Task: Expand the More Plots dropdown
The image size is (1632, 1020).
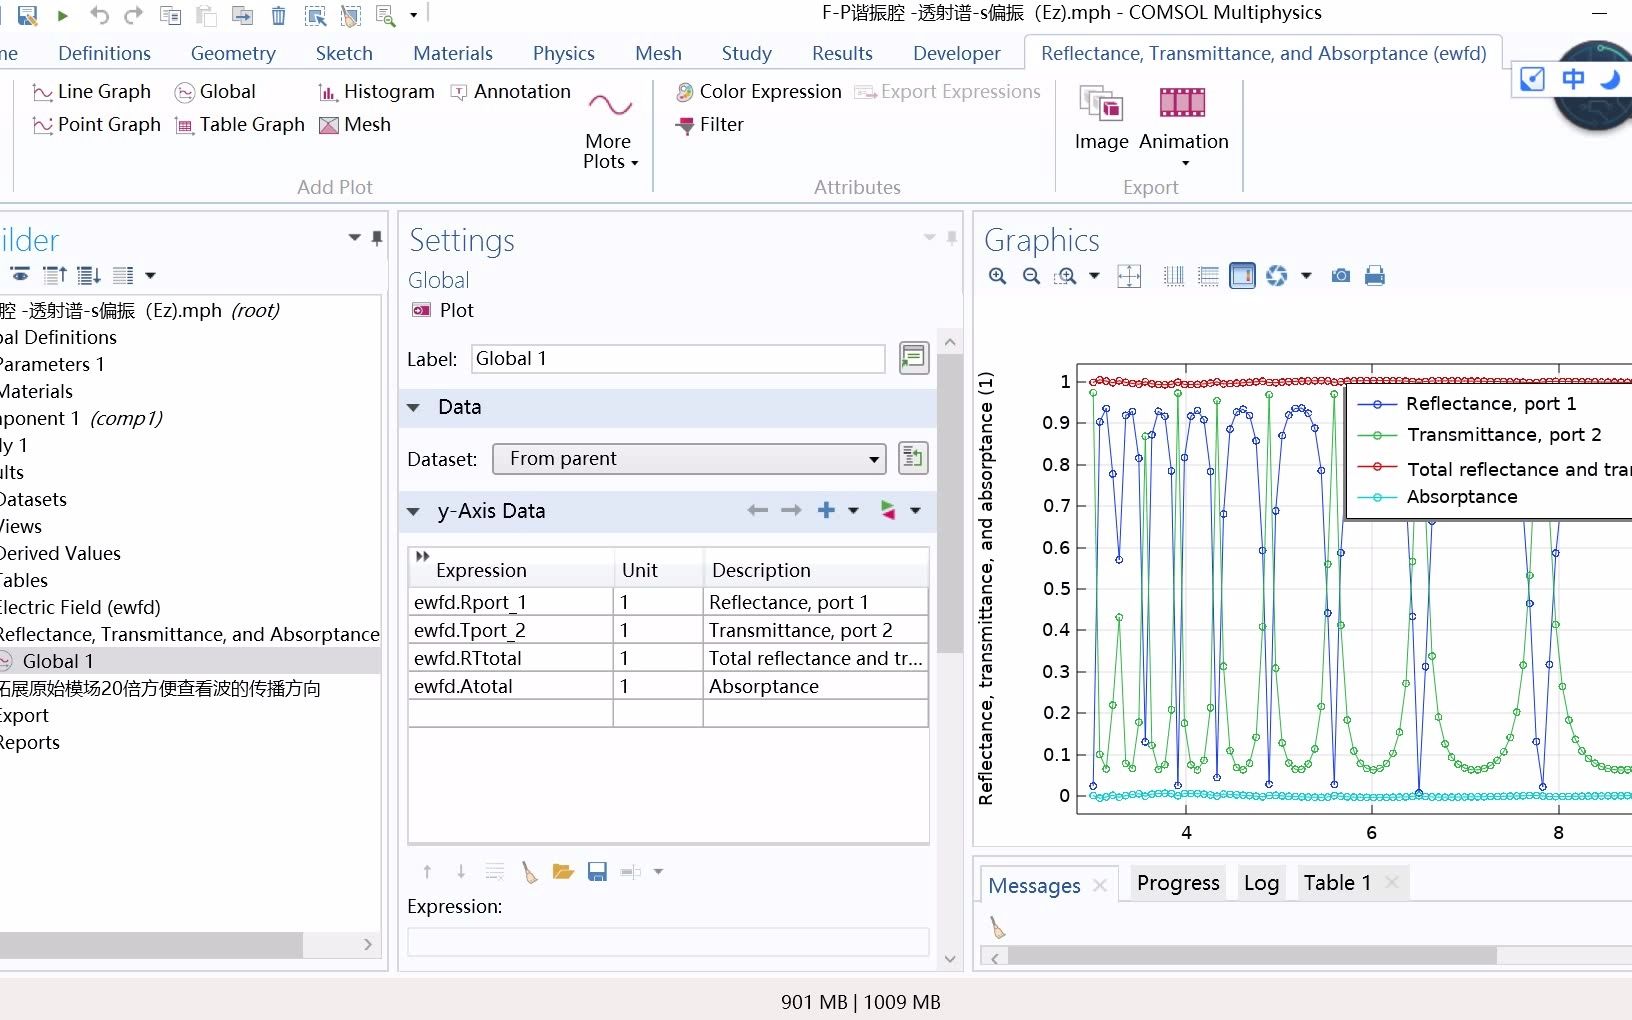Action: pos(610,152)
